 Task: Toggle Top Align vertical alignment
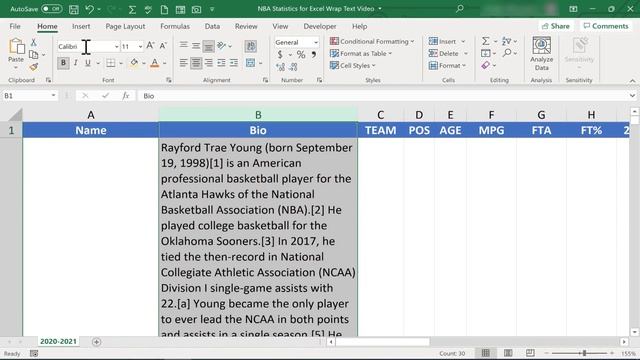184,46
